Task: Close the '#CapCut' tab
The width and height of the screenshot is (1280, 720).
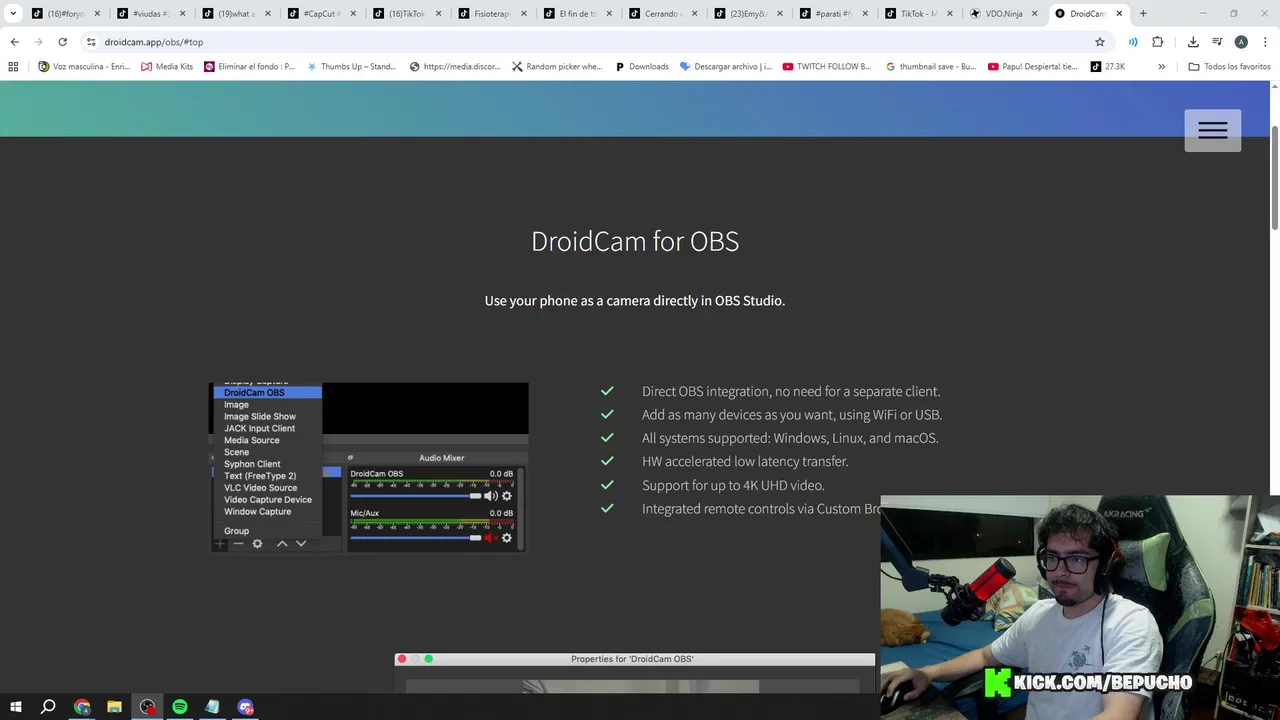Action: tap(353, 14)
